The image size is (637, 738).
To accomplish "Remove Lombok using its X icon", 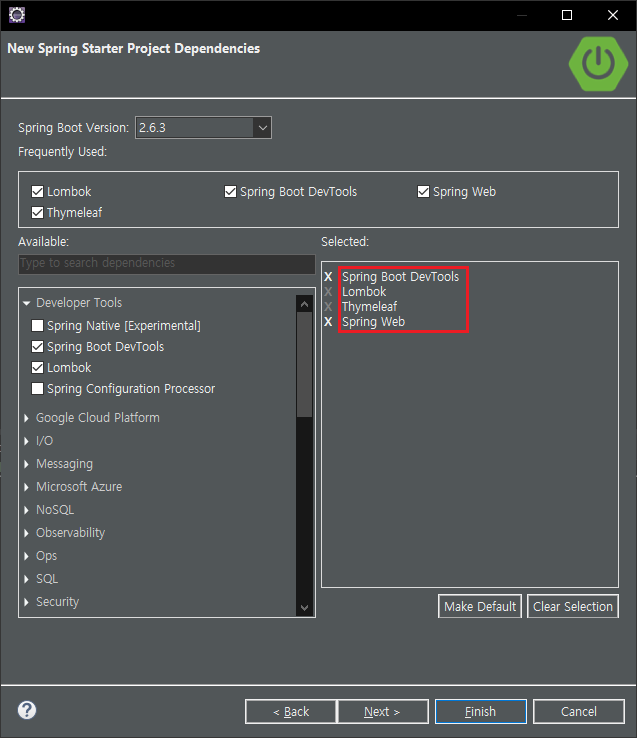I will click(x=328, y=292).
